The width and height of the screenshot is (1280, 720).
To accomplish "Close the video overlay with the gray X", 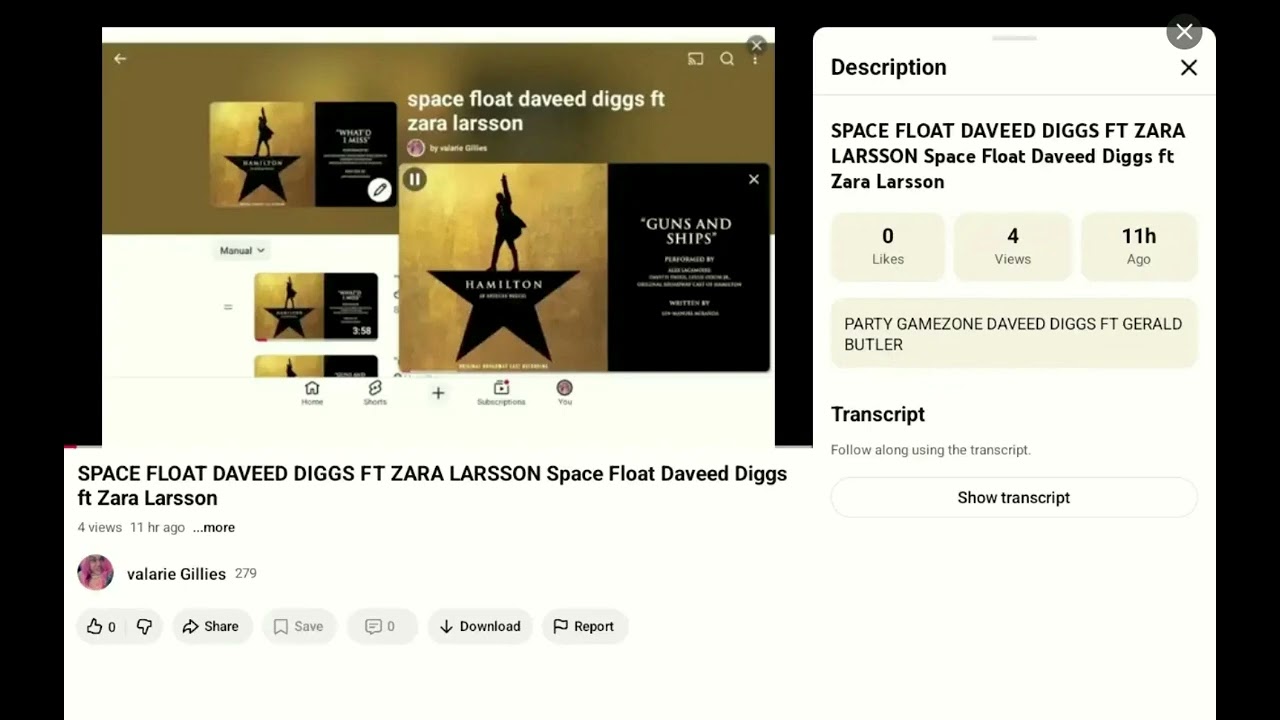I will (x=757, y=45).
